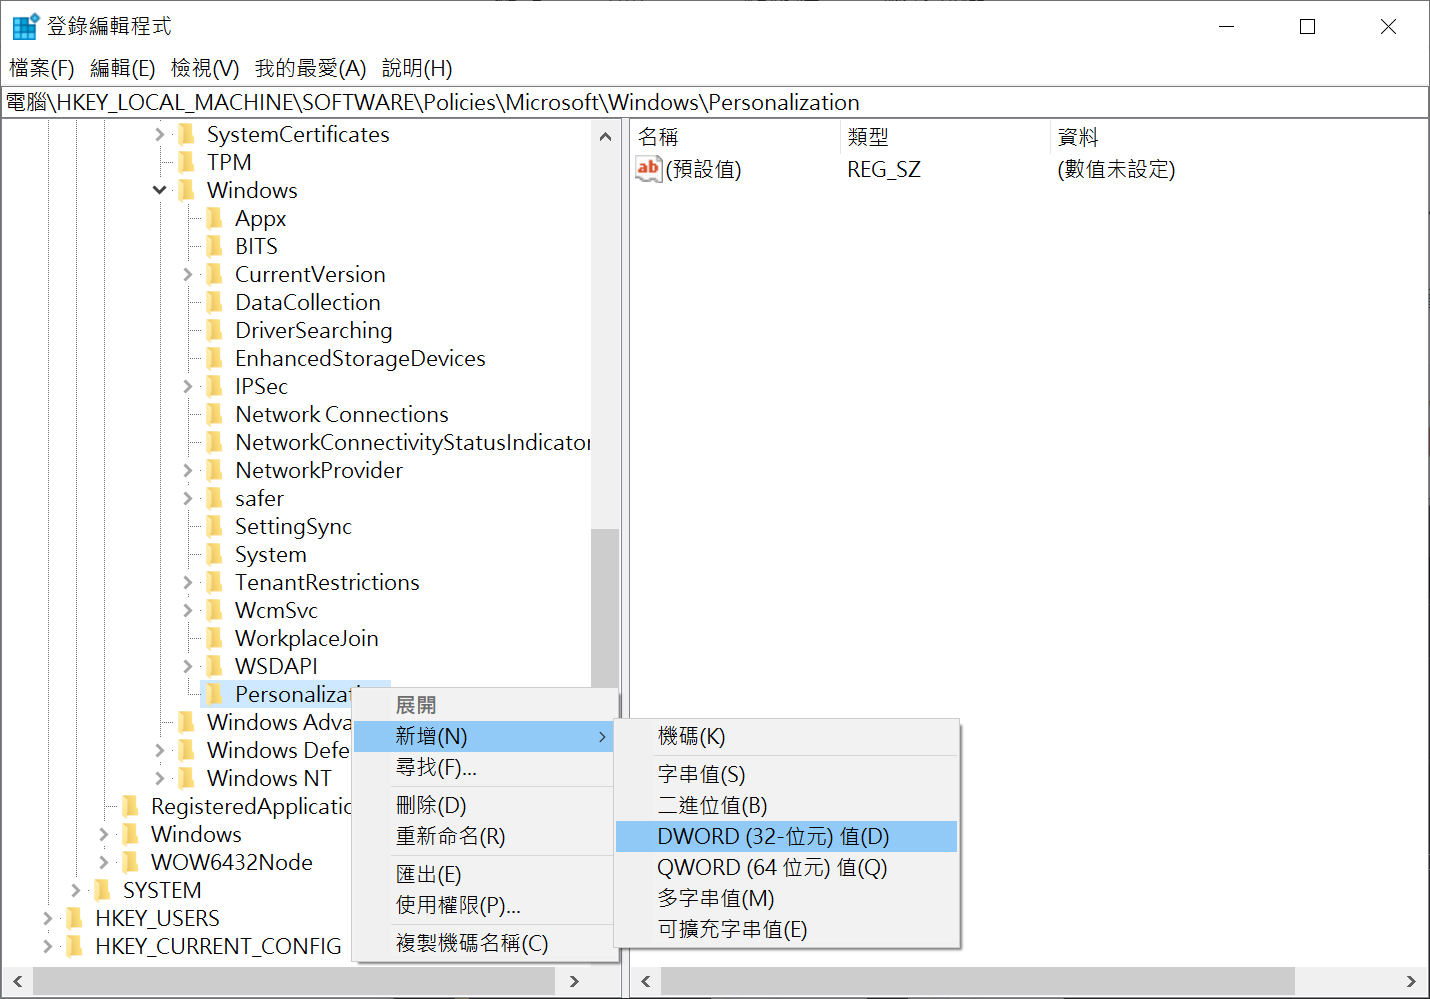The image size is (1430, 999).
Task: Click the HKEY_USERS folder icon
Action: (75, 918)
